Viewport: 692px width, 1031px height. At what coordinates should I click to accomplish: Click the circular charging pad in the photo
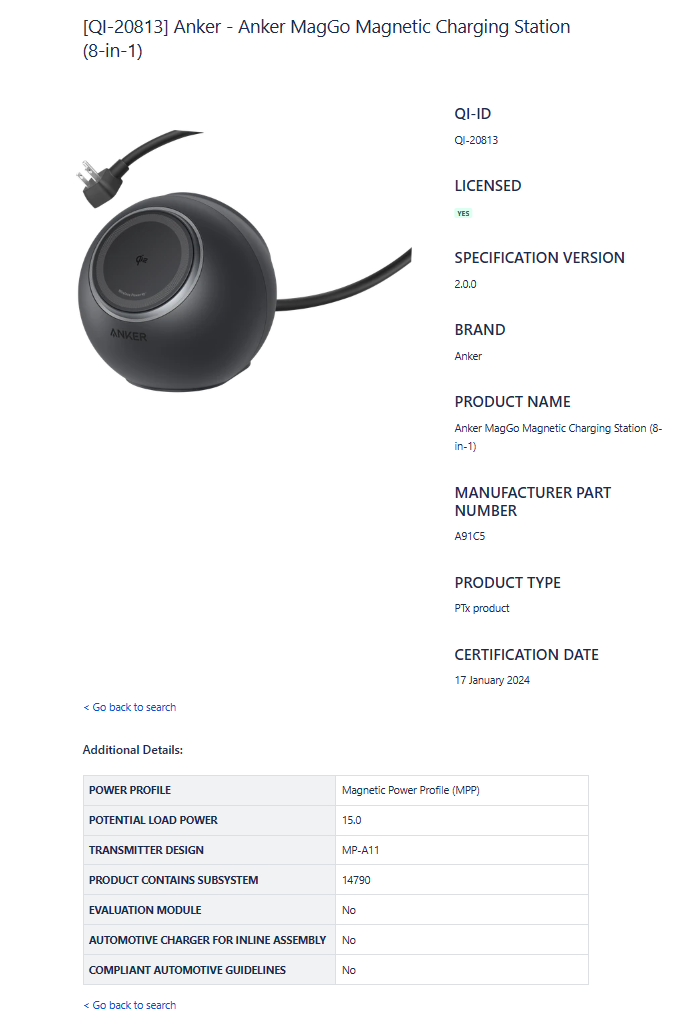click(142, 262)
